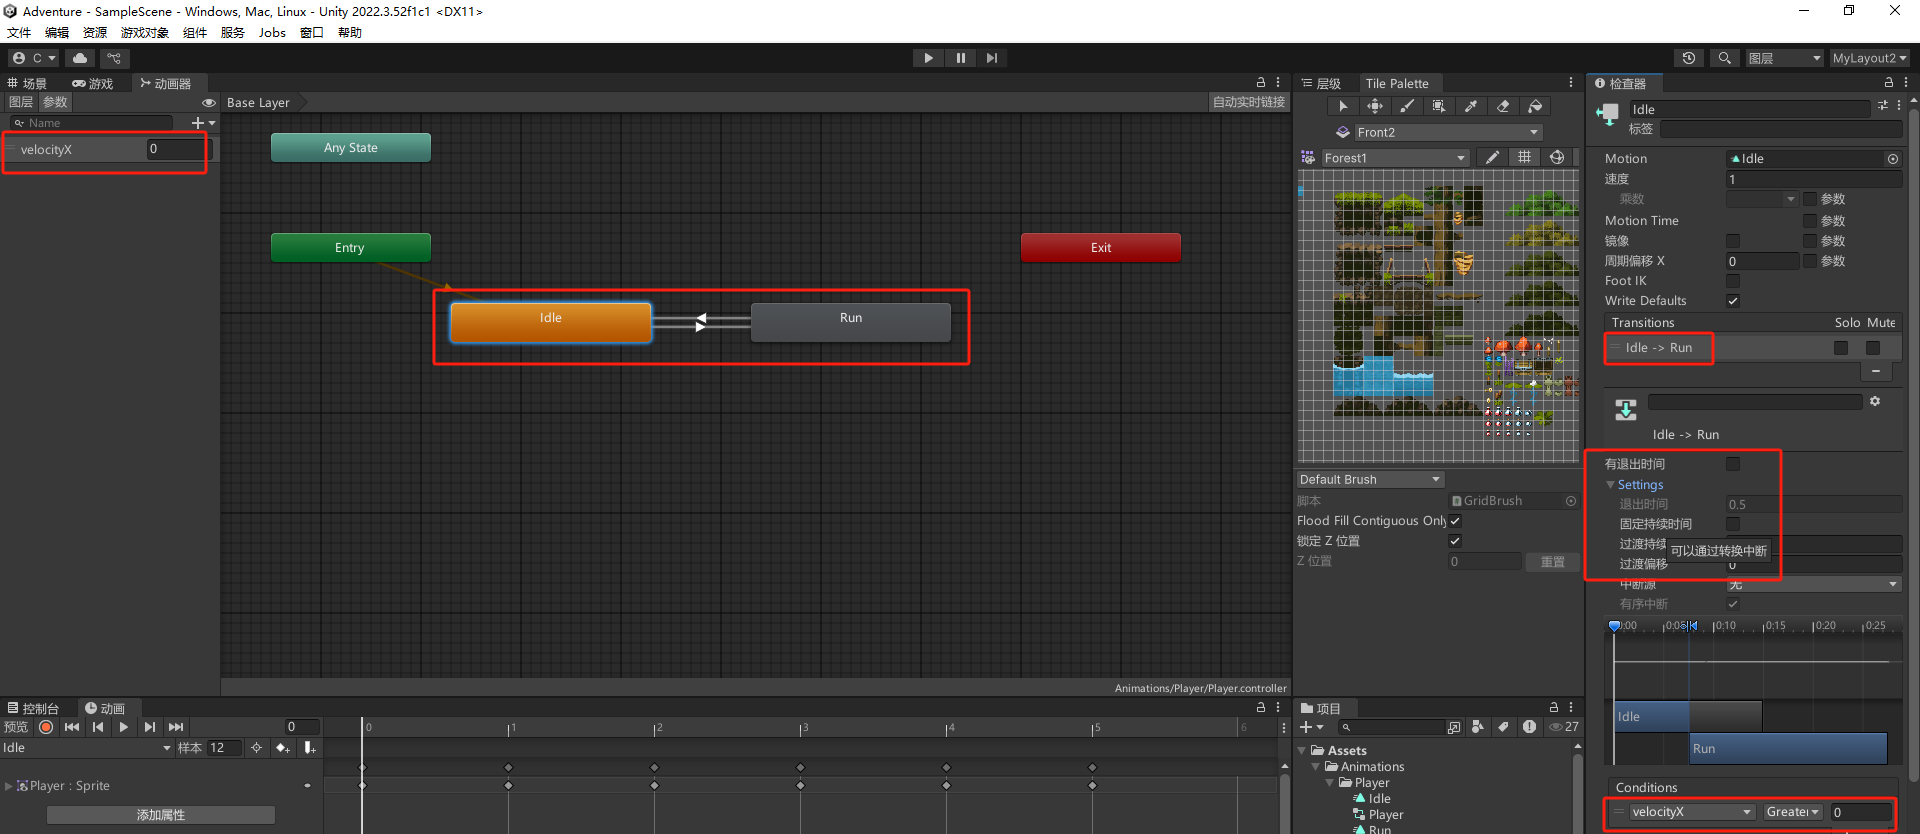Toggle Tile Palette edit pencil
Image resolution: width=1920 pixels, height=834 pixels.
click(x=1492, y=157)
